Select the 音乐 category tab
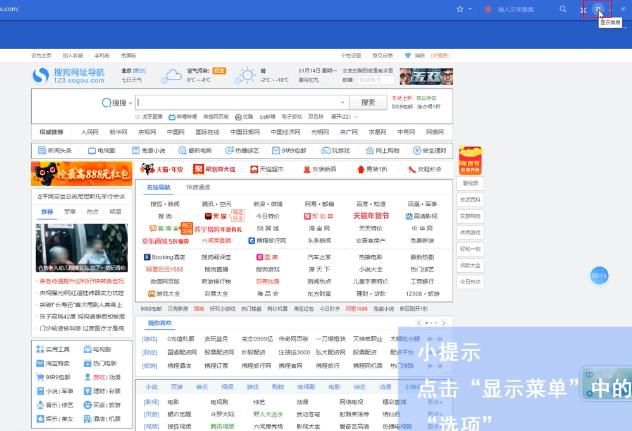632x431 pixels. (202, 387)
